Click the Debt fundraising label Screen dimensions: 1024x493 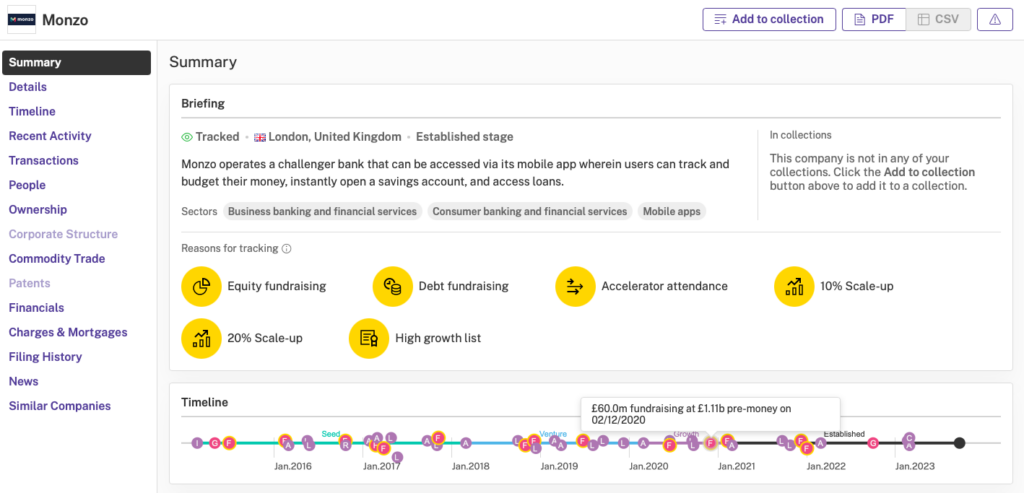click(464, 286)
